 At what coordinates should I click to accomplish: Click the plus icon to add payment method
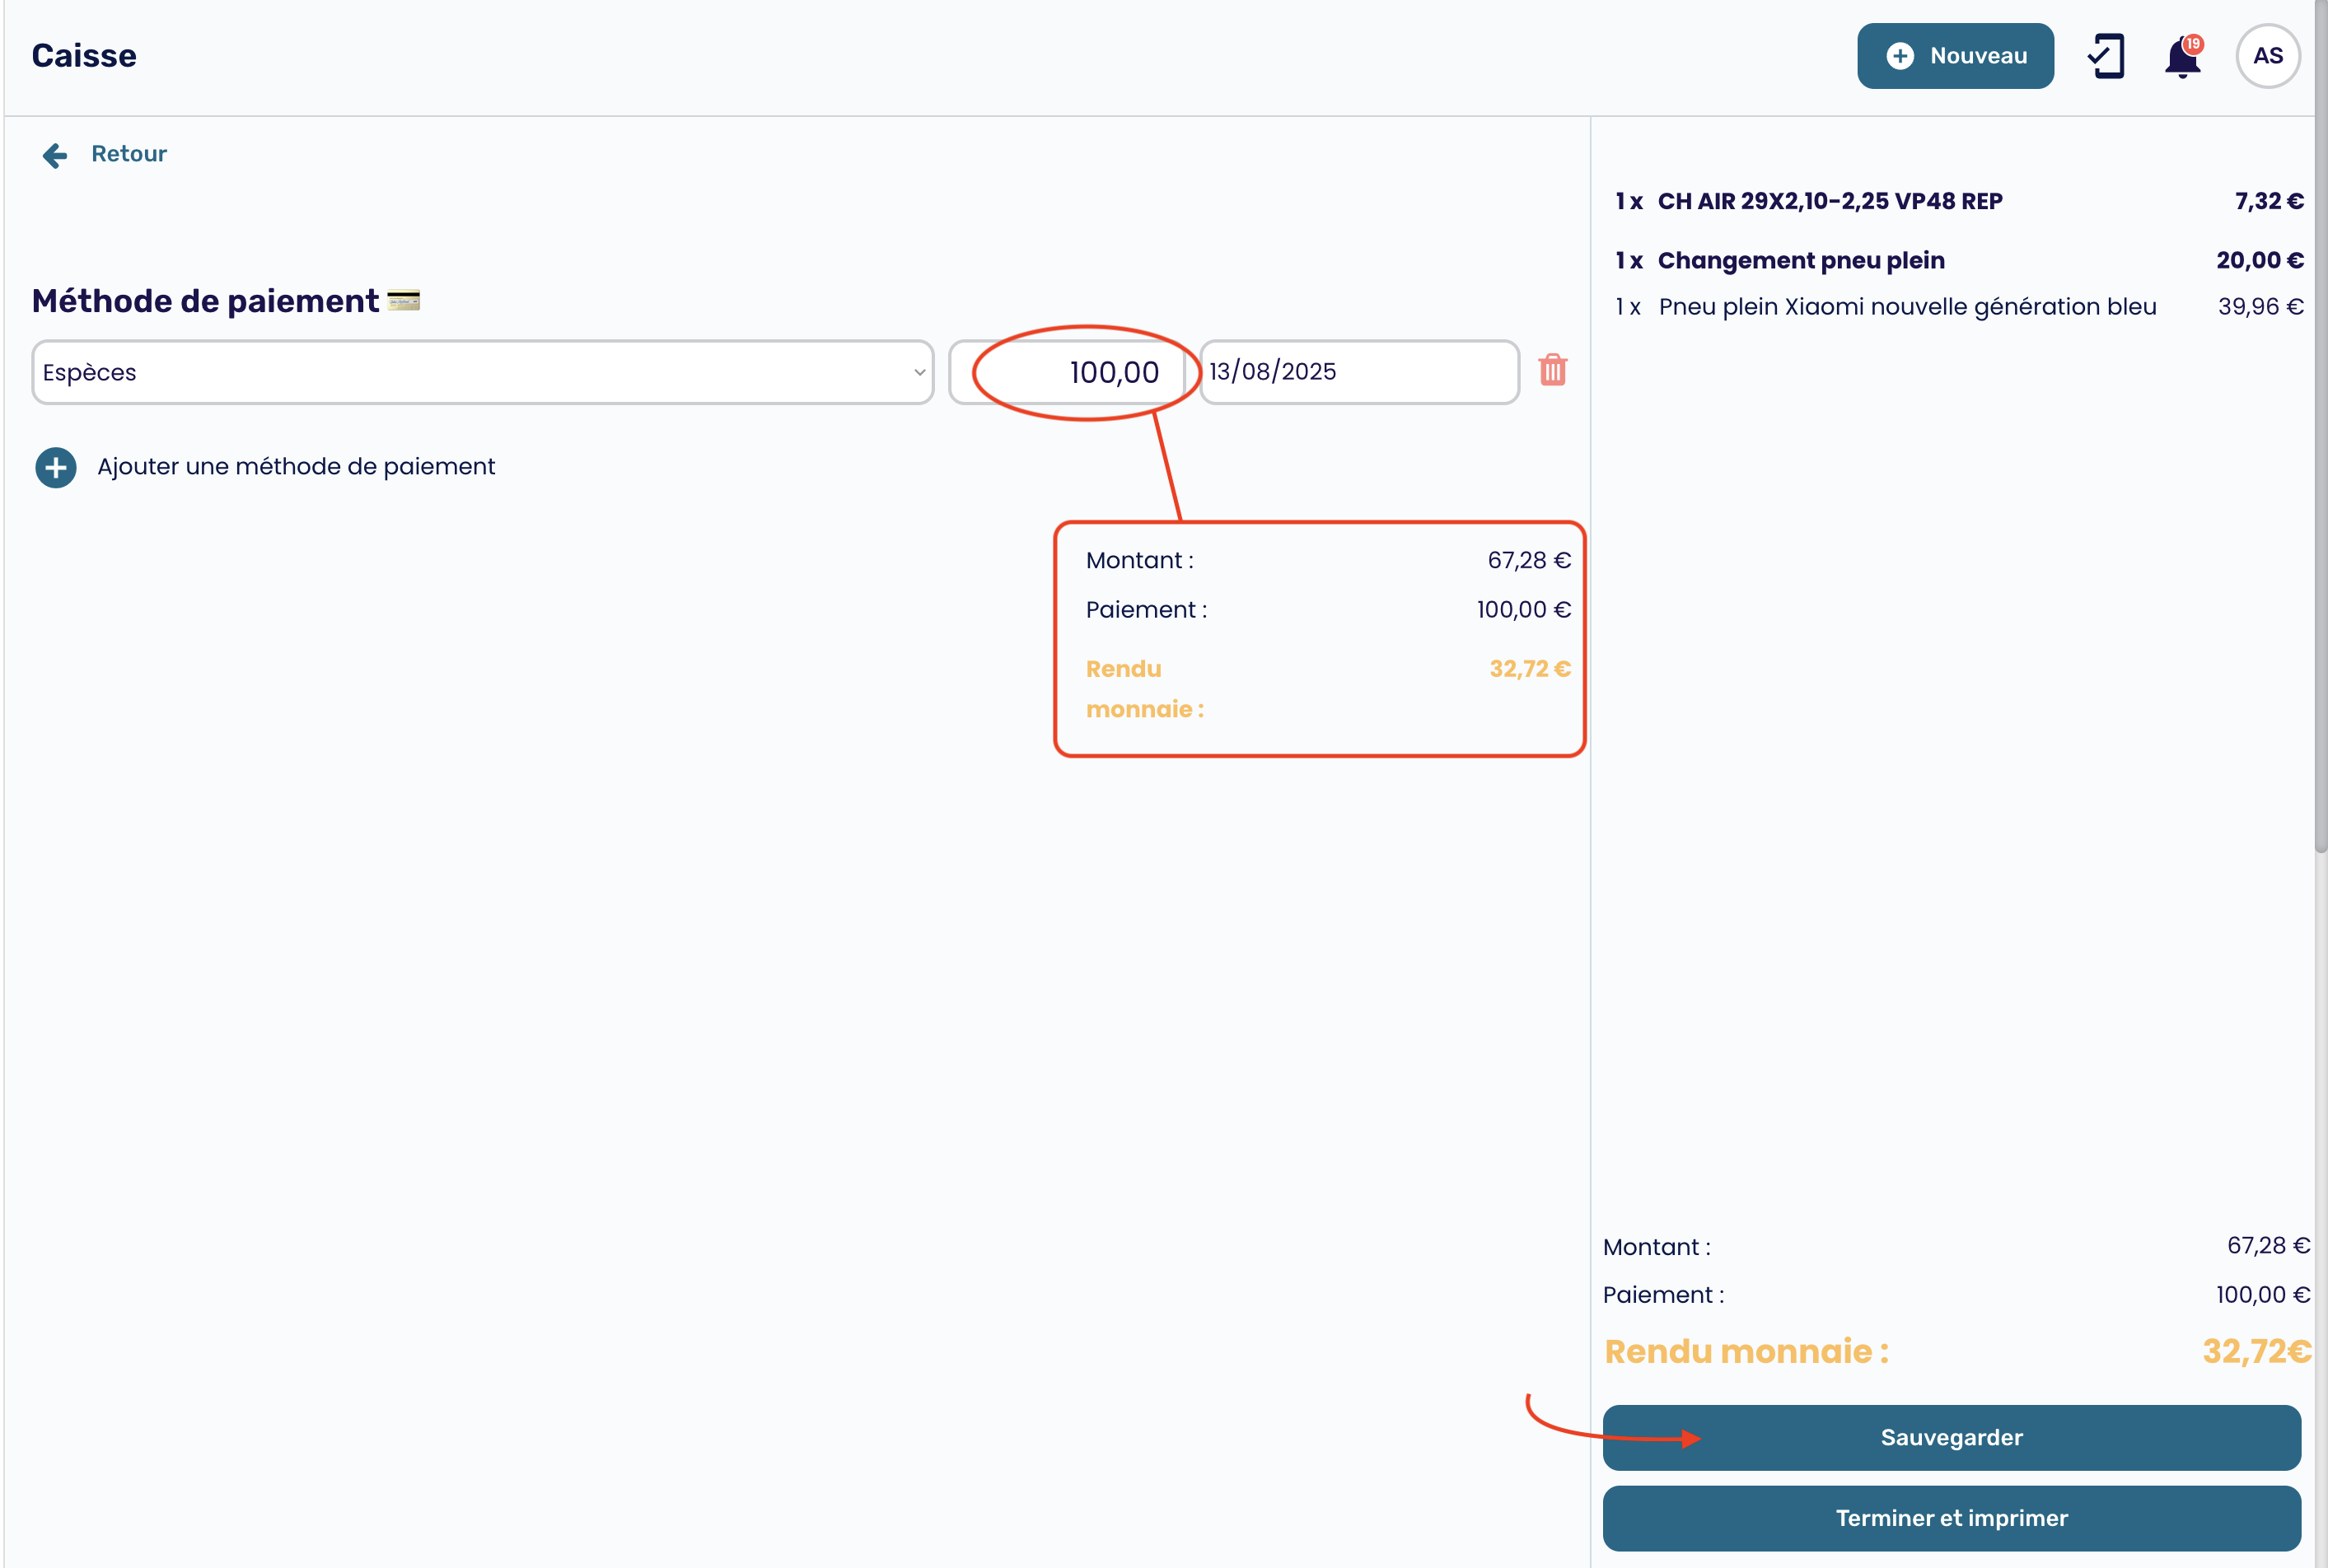[56, 467]
